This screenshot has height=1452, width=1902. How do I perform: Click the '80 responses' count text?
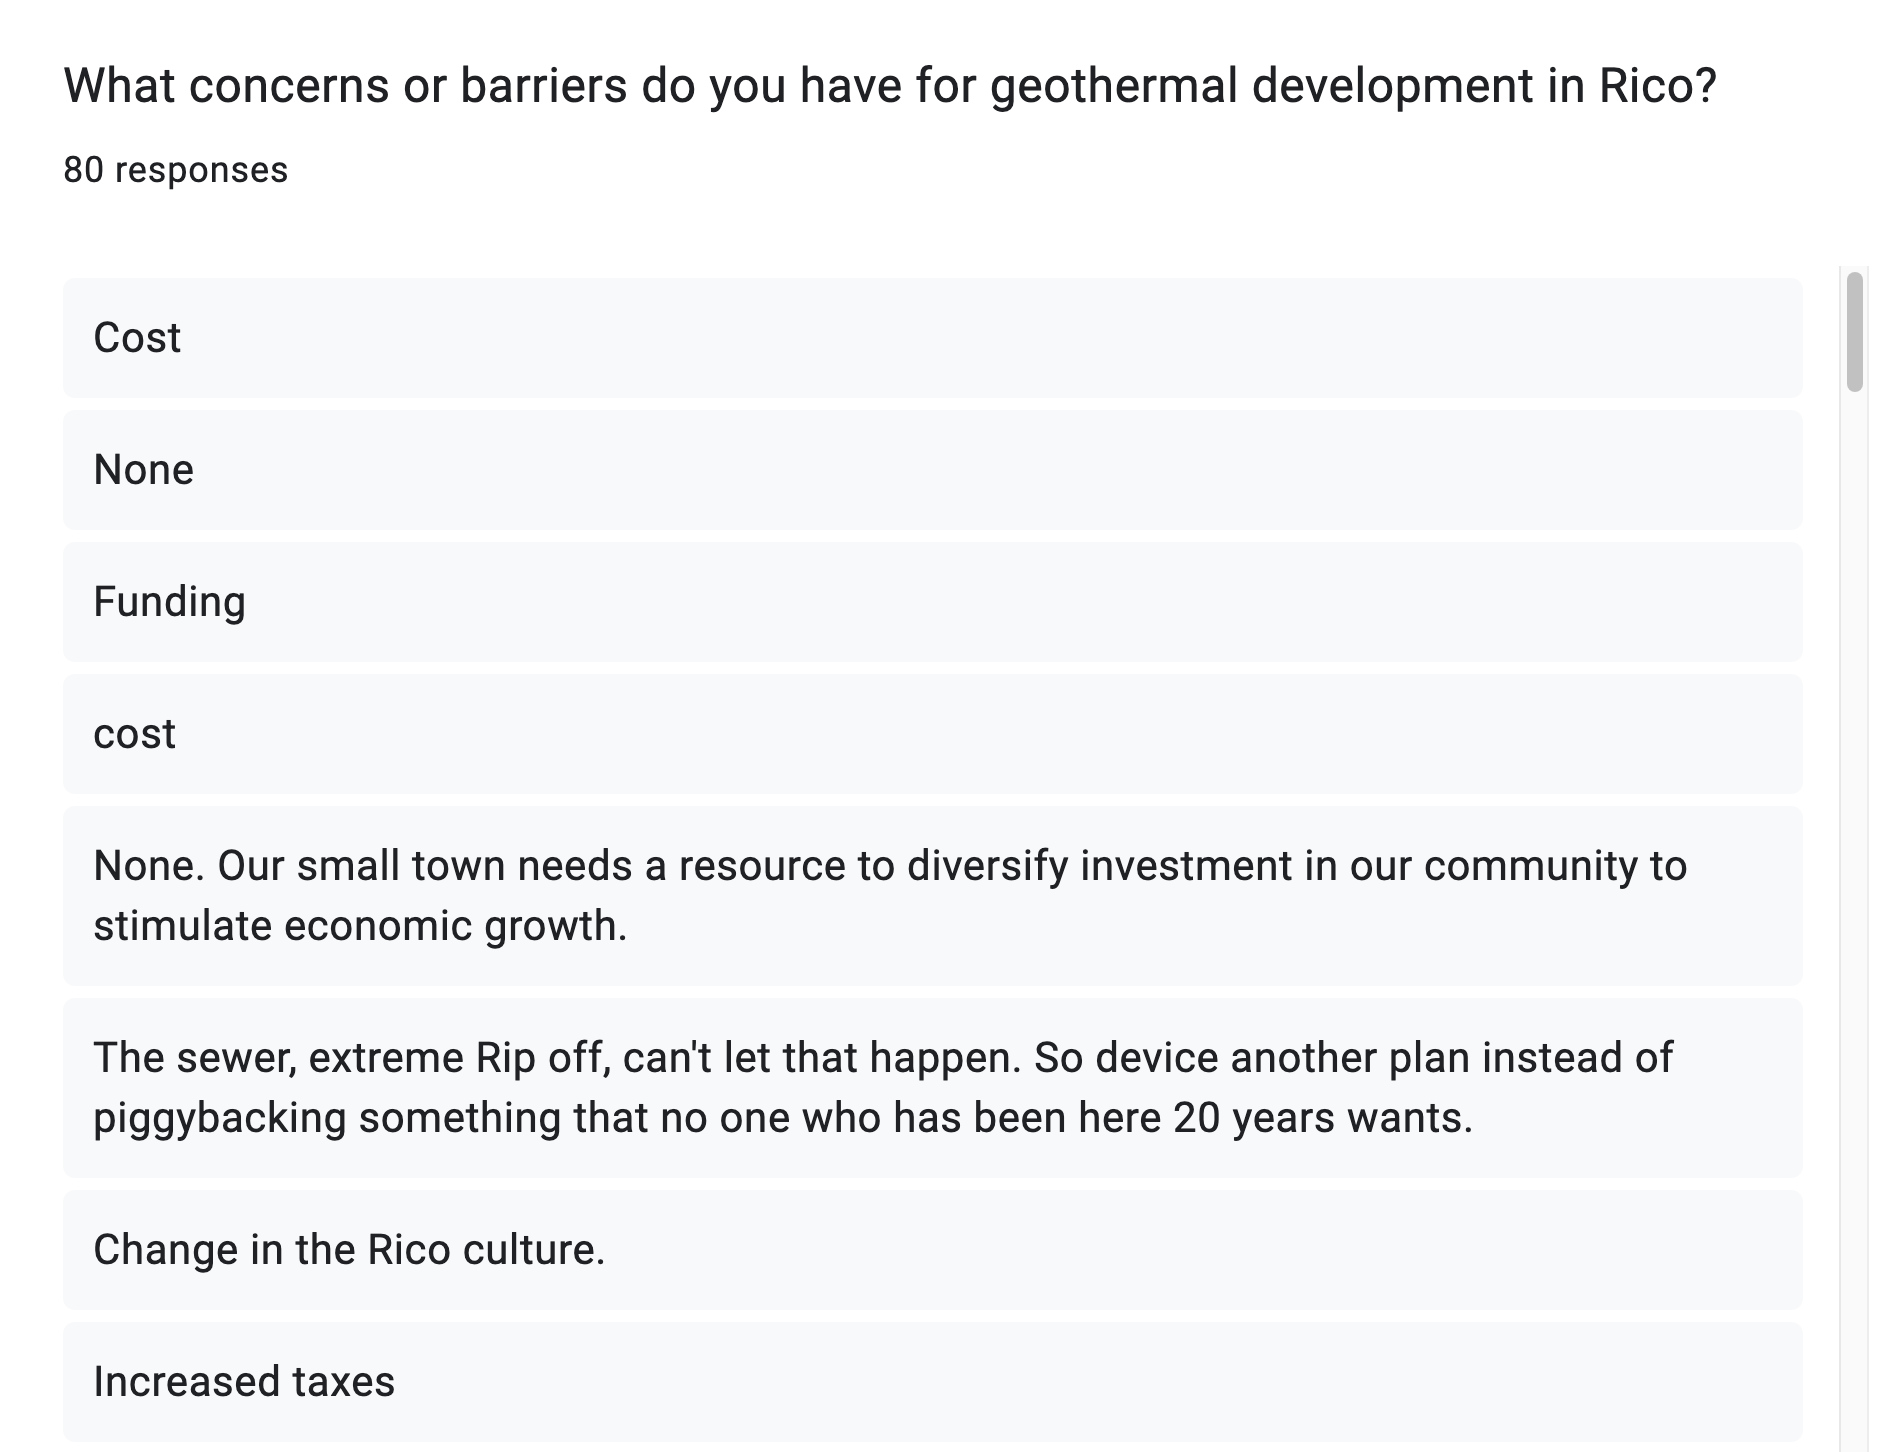point(176,170)
